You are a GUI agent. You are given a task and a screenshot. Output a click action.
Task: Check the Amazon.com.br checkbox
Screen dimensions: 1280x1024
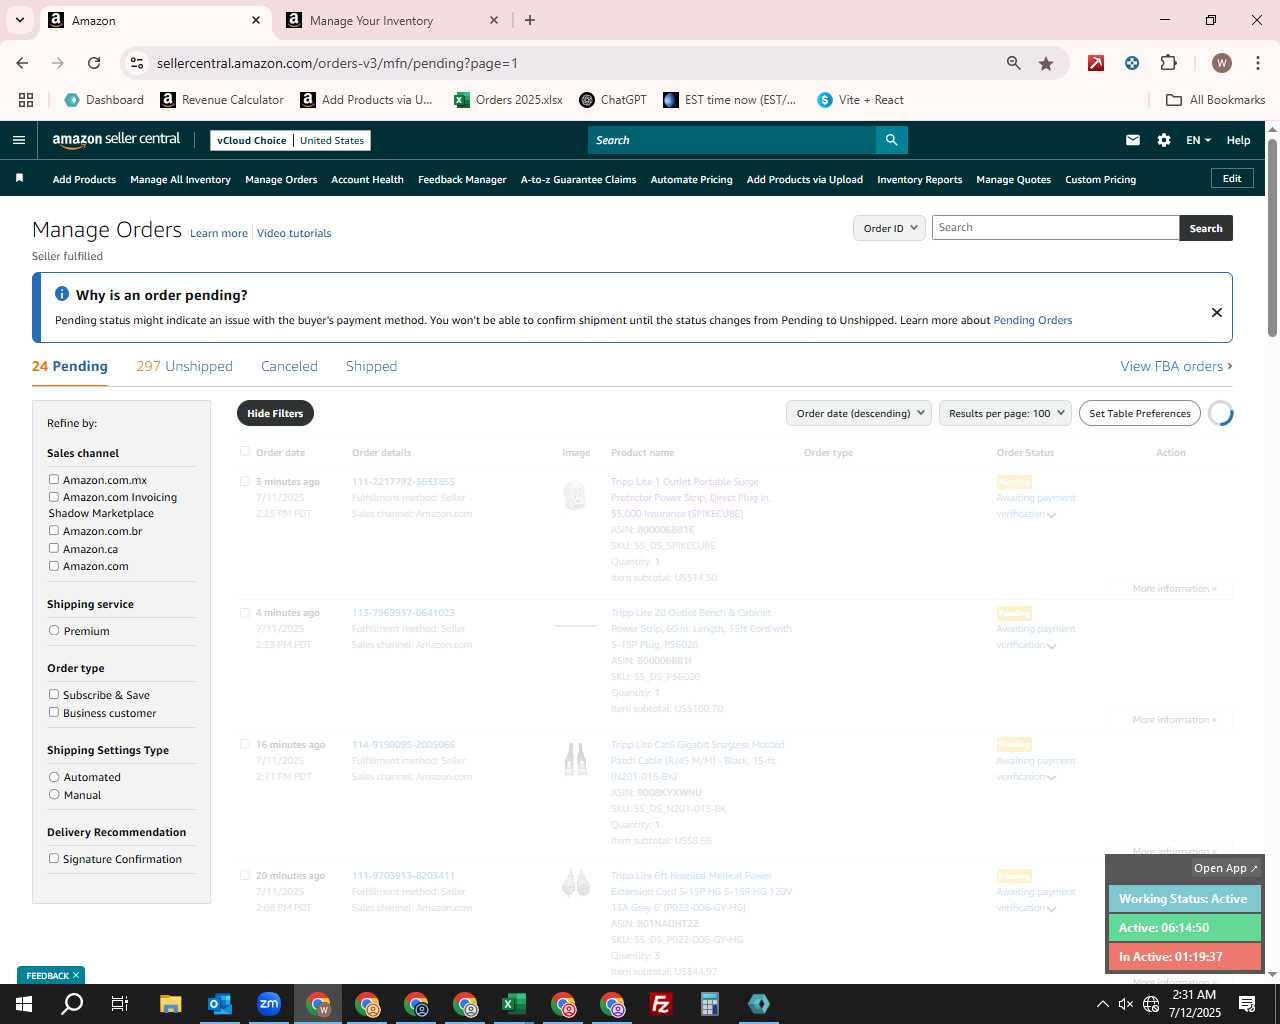54,530
